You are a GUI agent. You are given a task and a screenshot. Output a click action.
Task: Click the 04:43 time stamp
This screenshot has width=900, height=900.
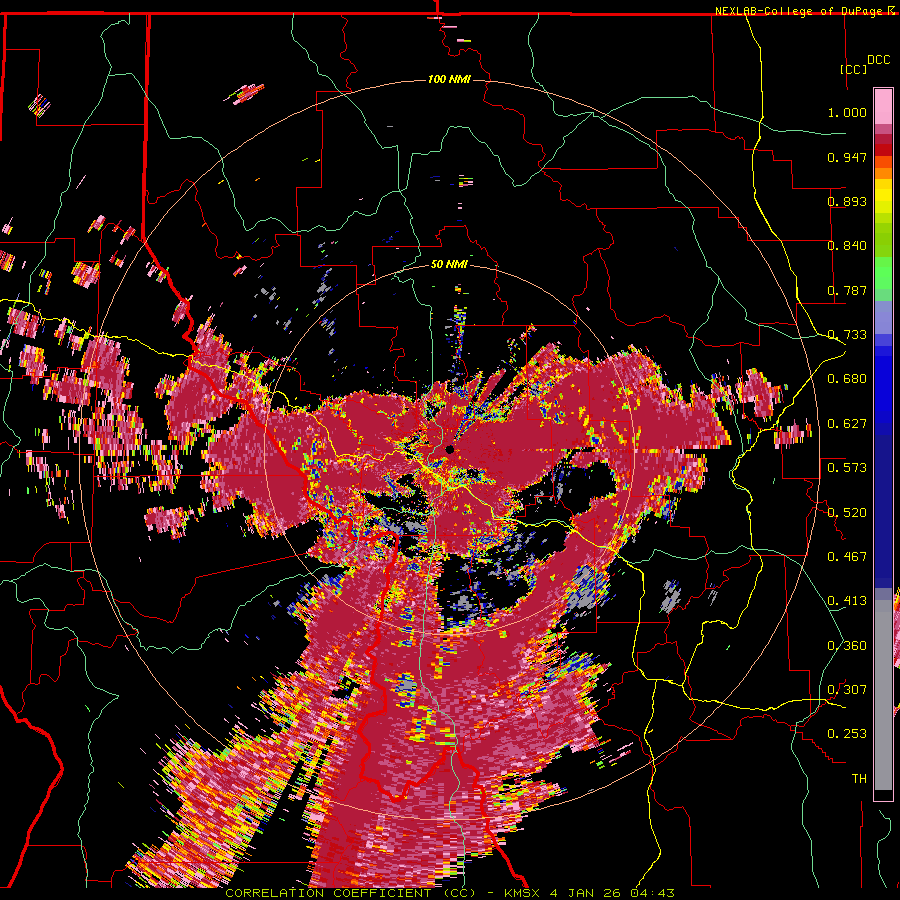(x=652, y=893)
